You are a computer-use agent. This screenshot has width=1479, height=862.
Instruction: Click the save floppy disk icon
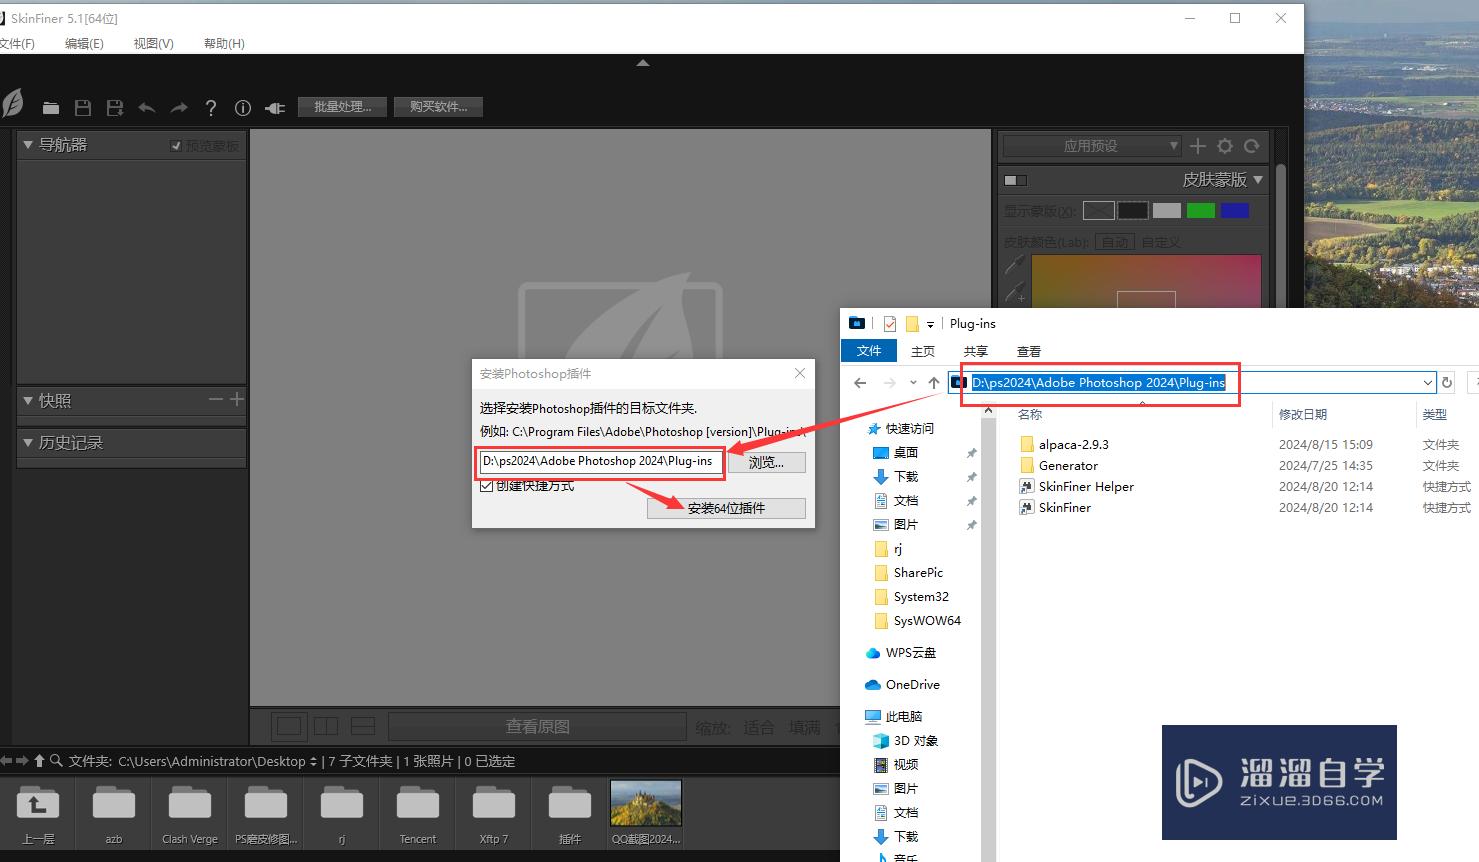pos(83,108)
